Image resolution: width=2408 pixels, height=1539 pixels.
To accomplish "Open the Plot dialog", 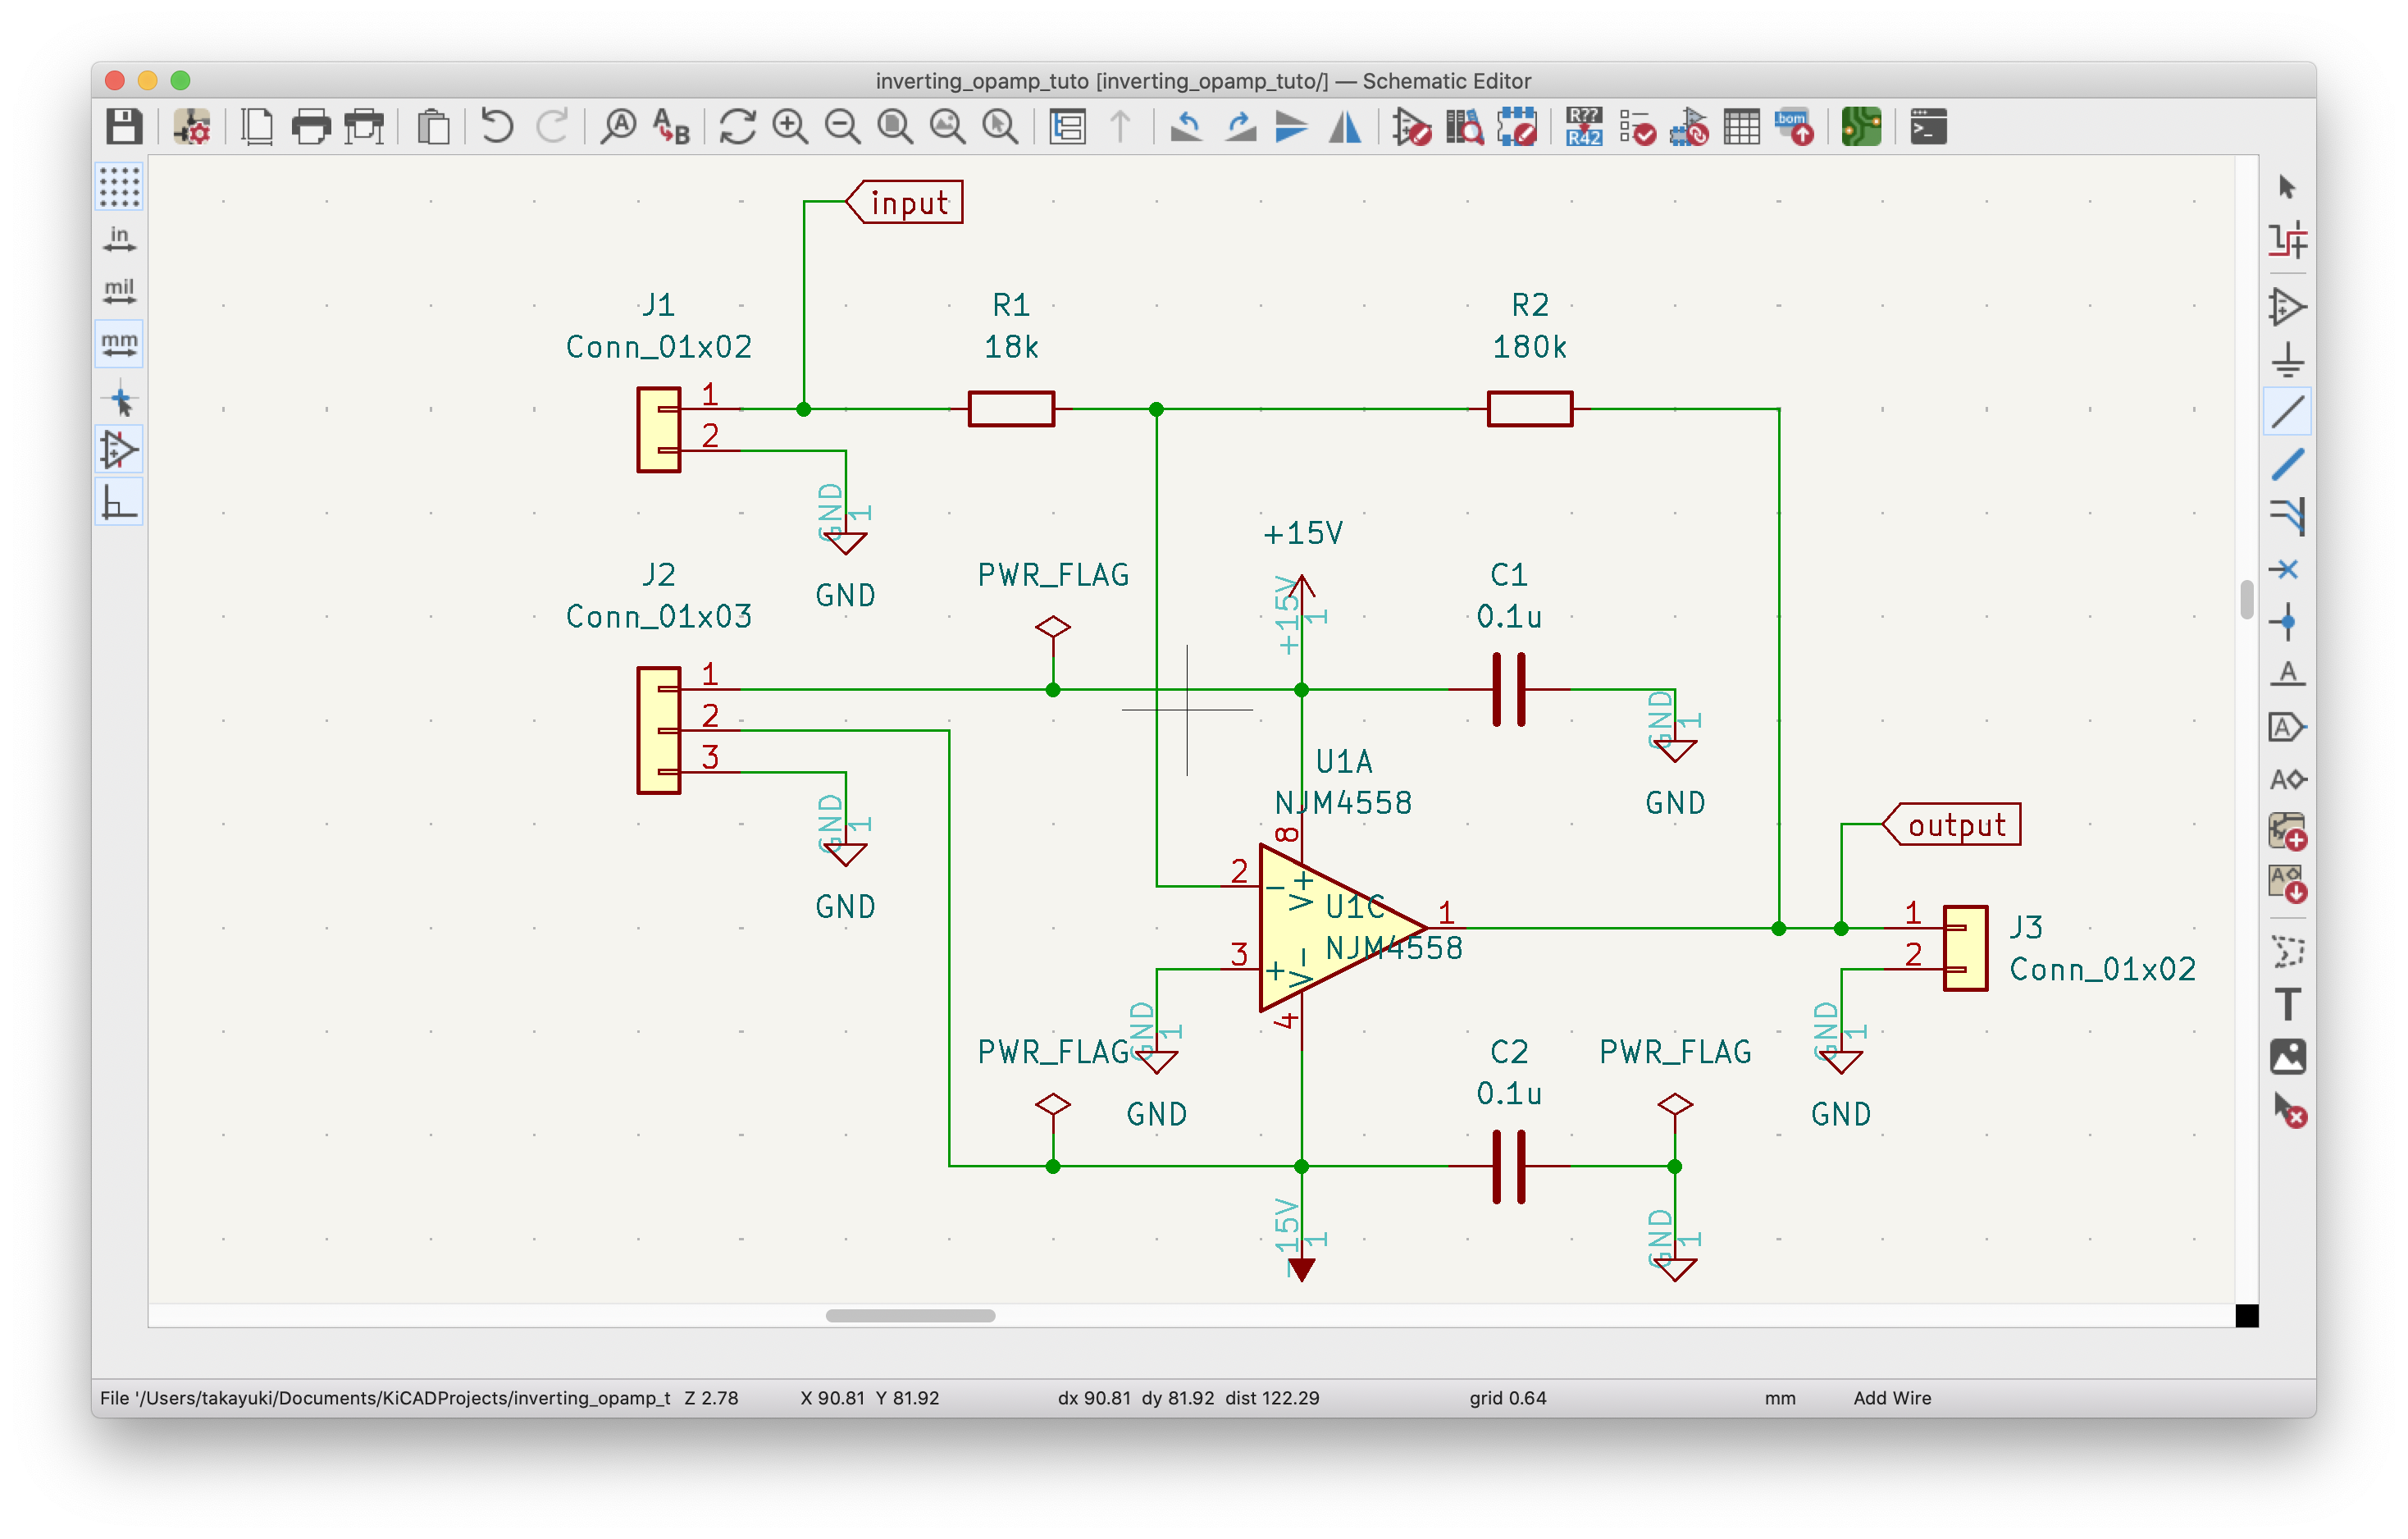I will [x=364, y=127].
